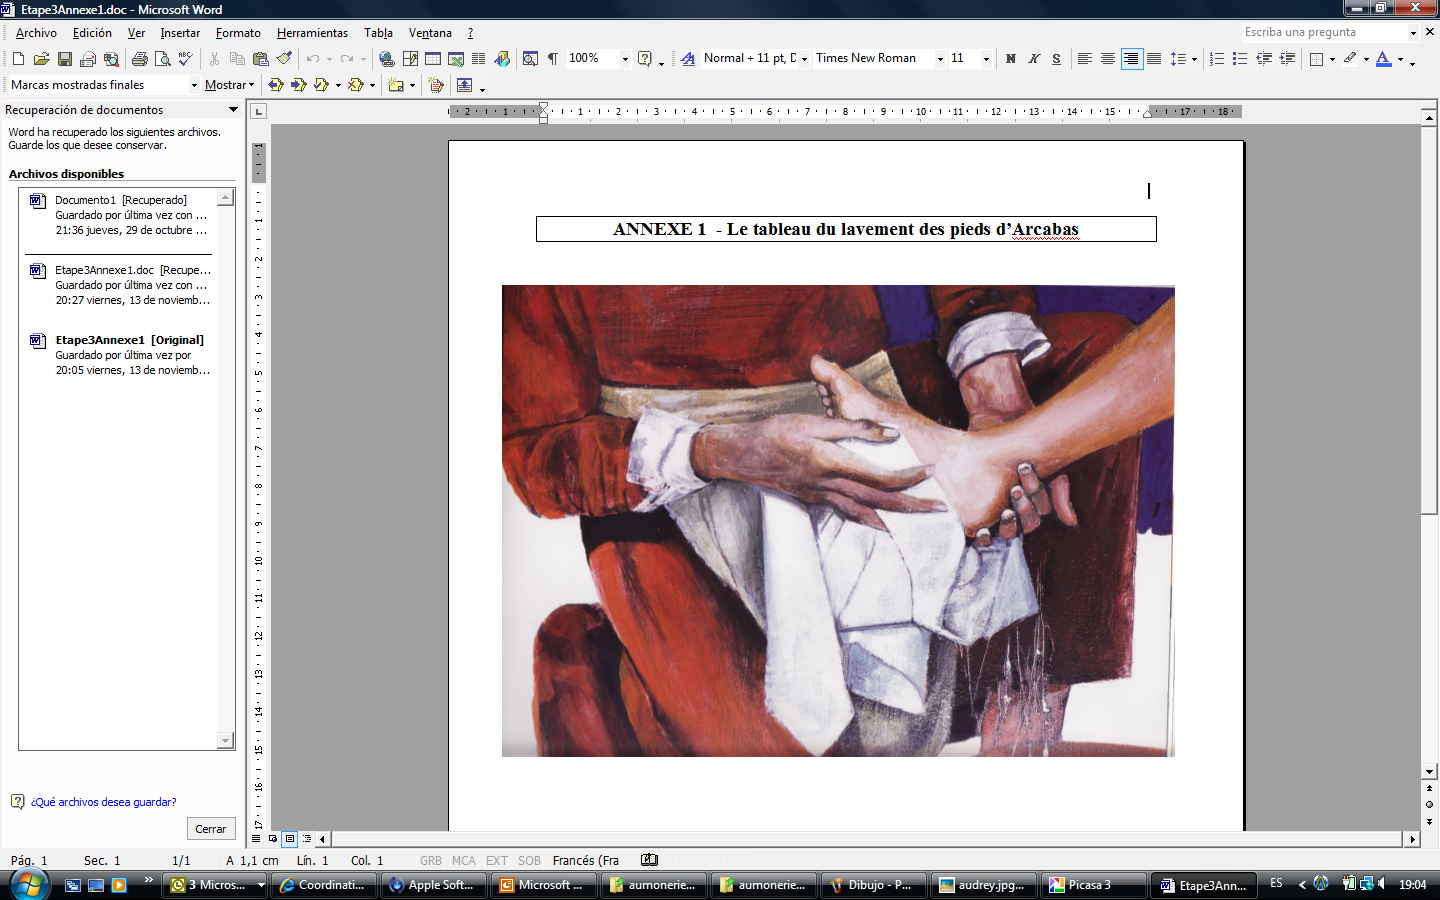This screenshot has height=900, width=1440.
Task: Click the Save (floppy disk) icon
Action: (65, 59)
